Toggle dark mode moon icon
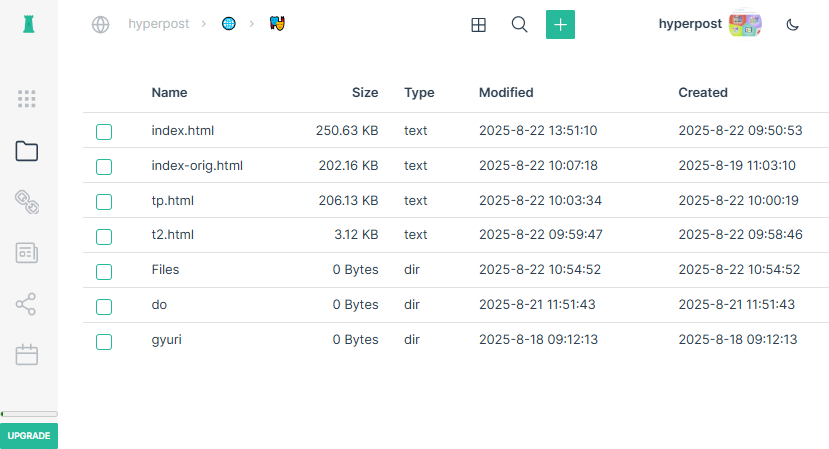 [792, 25]
